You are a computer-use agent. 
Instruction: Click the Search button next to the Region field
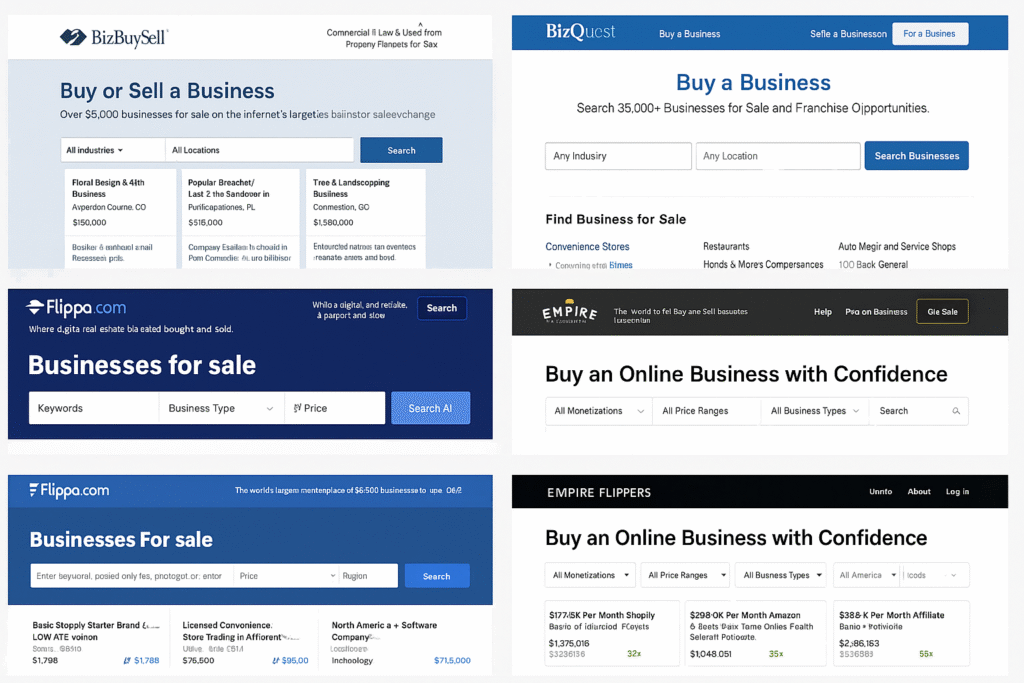(x=436, y=576)
